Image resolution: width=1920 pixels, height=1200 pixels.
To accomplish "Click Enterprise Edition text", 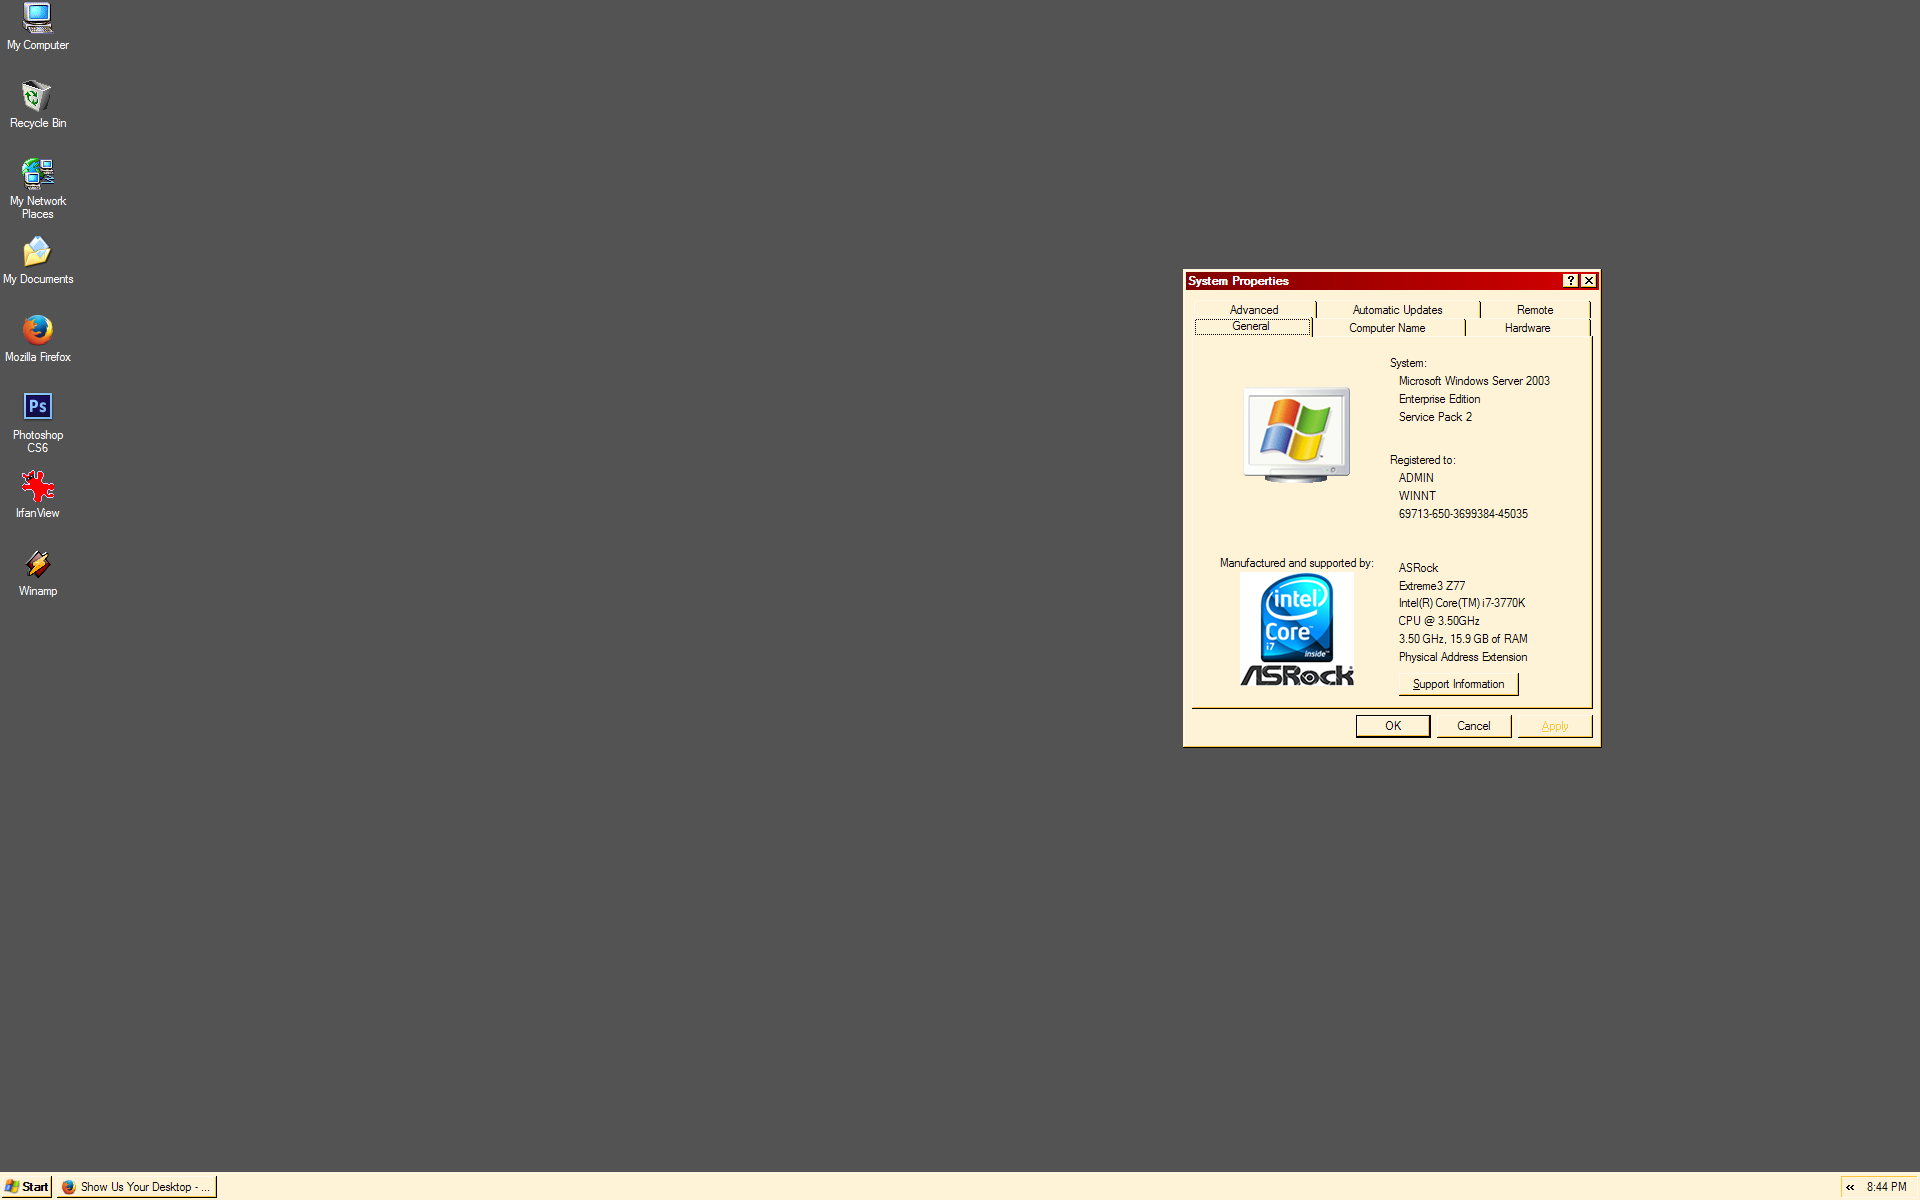I will pyautogui.click(x=1439, y=399).
